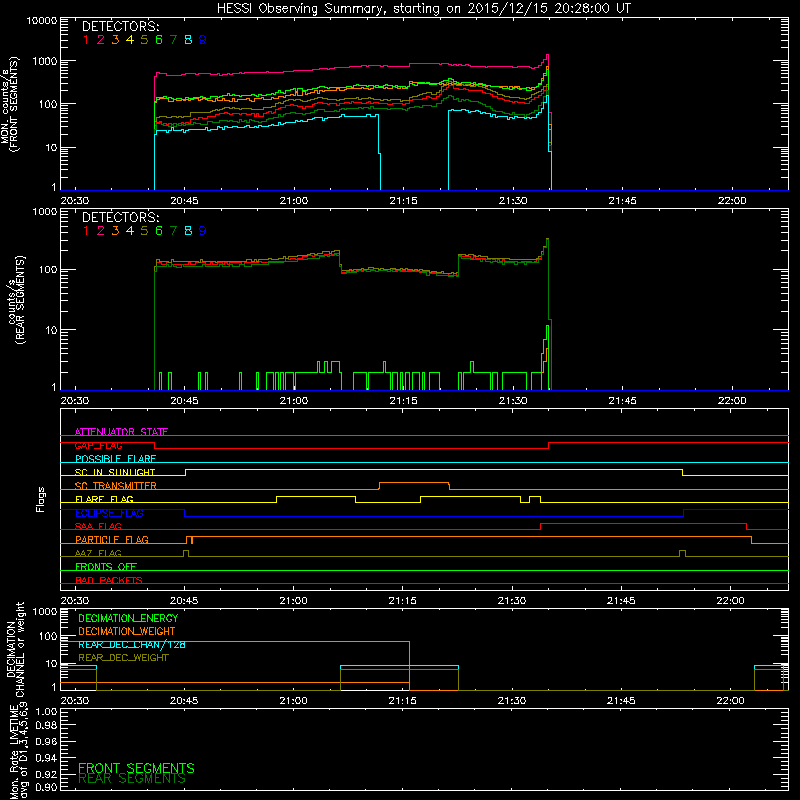This screenshot has height=800, width=800.
Task: Click the FRONTS_OFF flag label
Action: [x=106, y=566]
